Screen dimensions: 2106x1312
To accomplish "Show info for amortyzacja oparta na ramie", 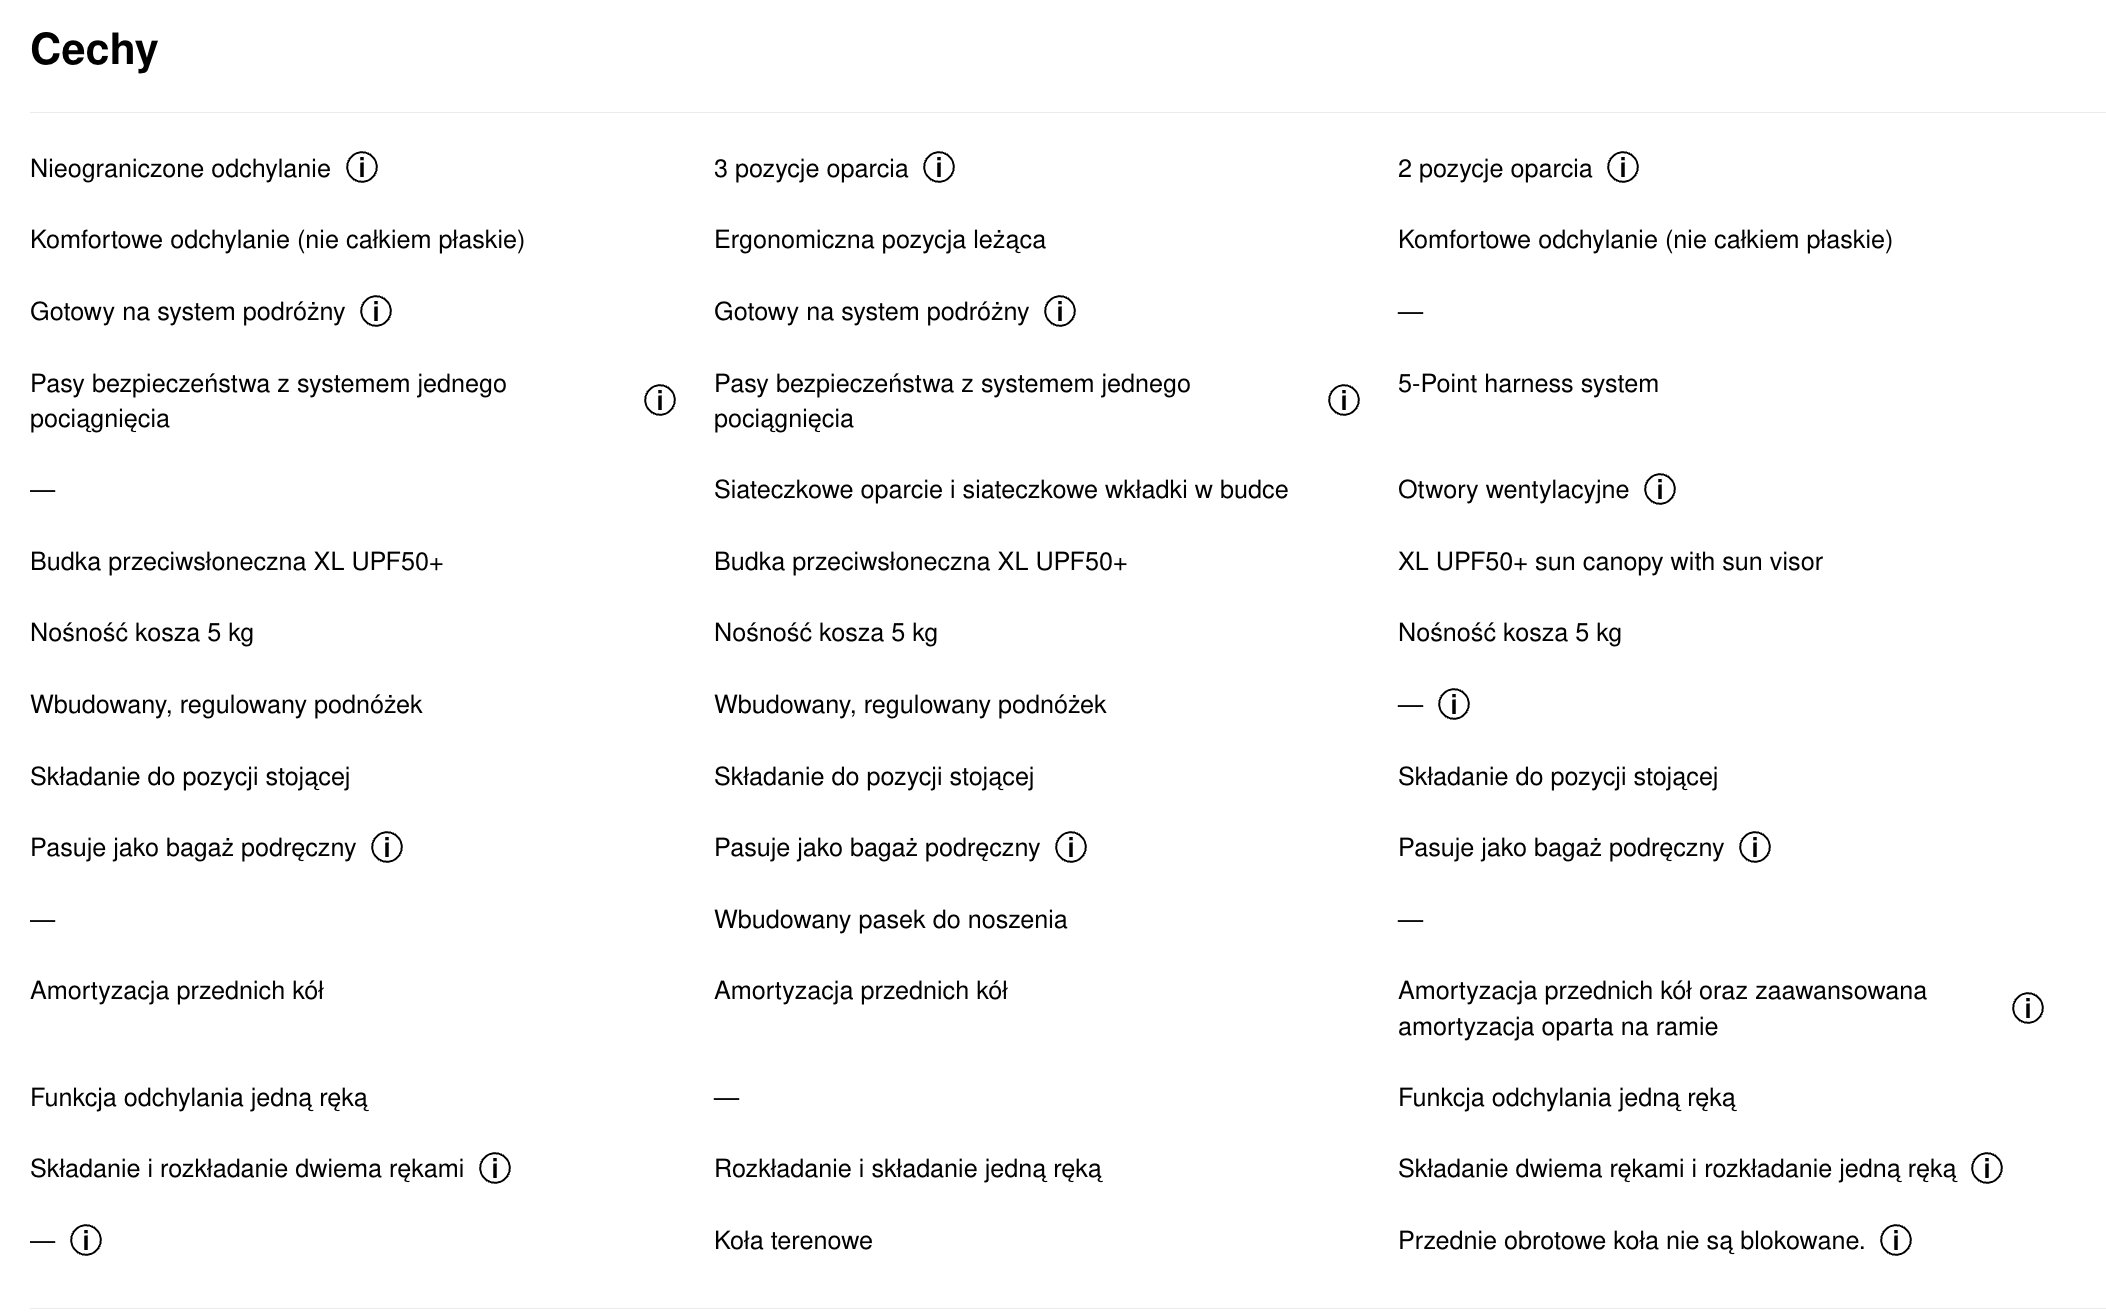I will (x=2028, y=1008).
